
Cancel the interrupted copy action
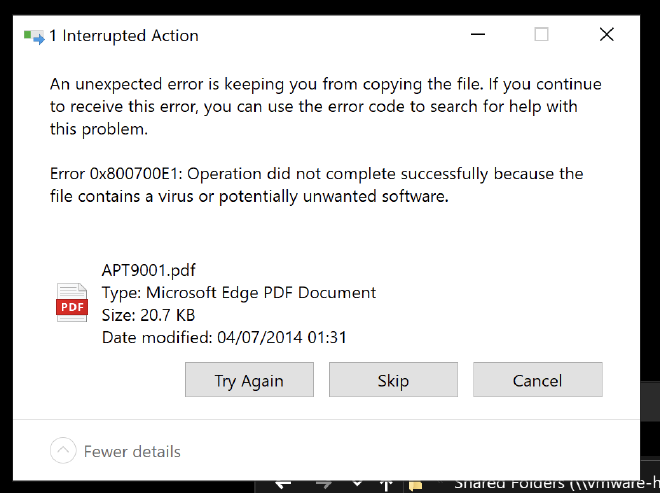click(x=537, y=380)
